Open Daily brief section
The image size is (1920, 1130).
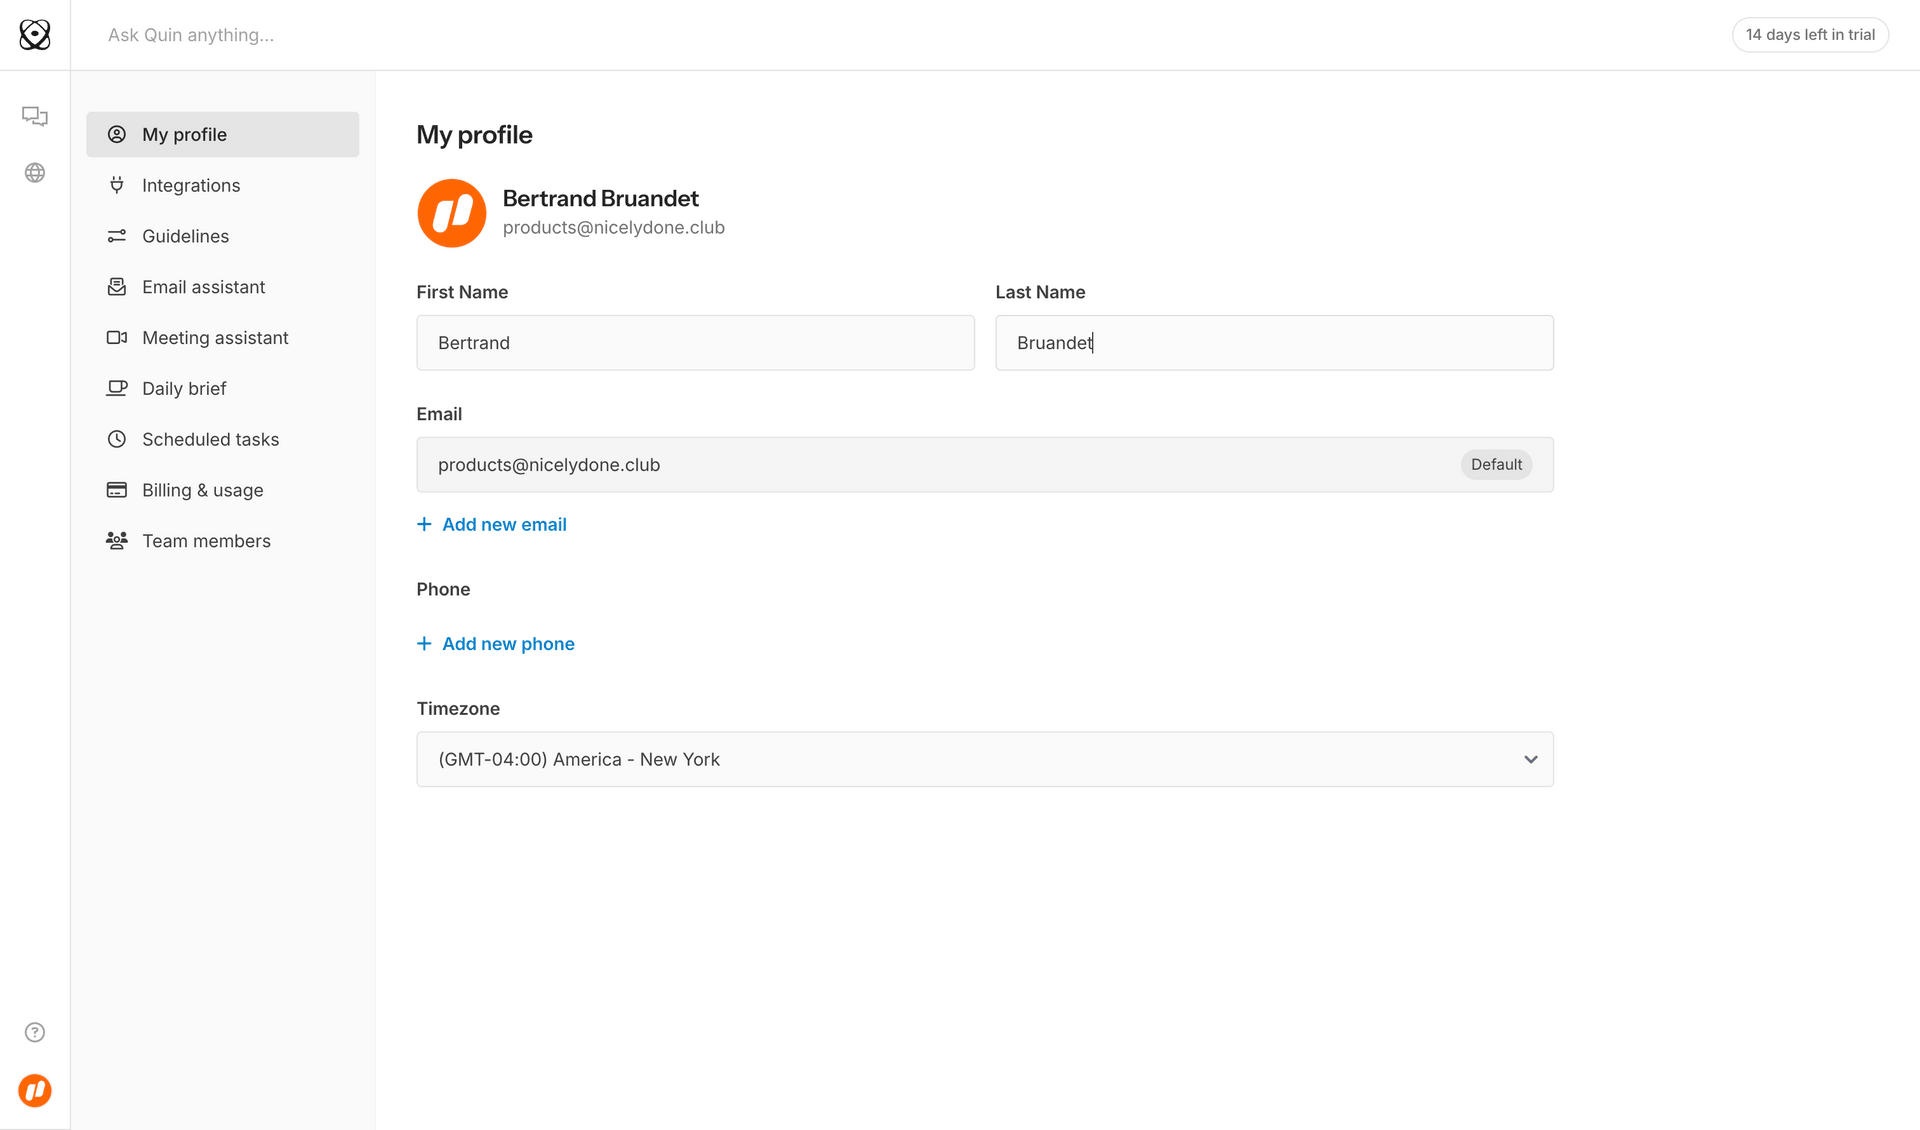(184, 388)
